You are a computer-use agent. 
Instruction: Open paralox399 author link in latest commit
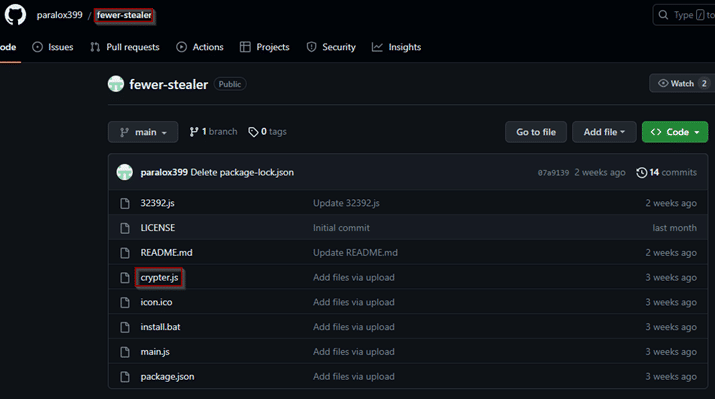(x=164, y=172)
